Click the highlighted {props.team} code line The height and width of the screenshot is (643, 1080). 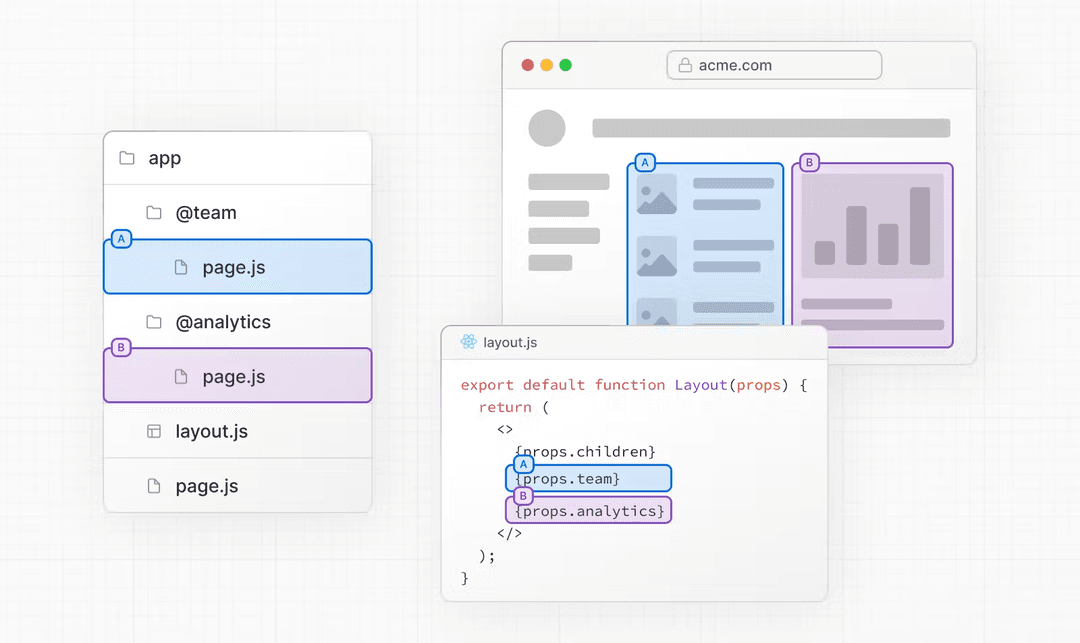coord(589,478)
